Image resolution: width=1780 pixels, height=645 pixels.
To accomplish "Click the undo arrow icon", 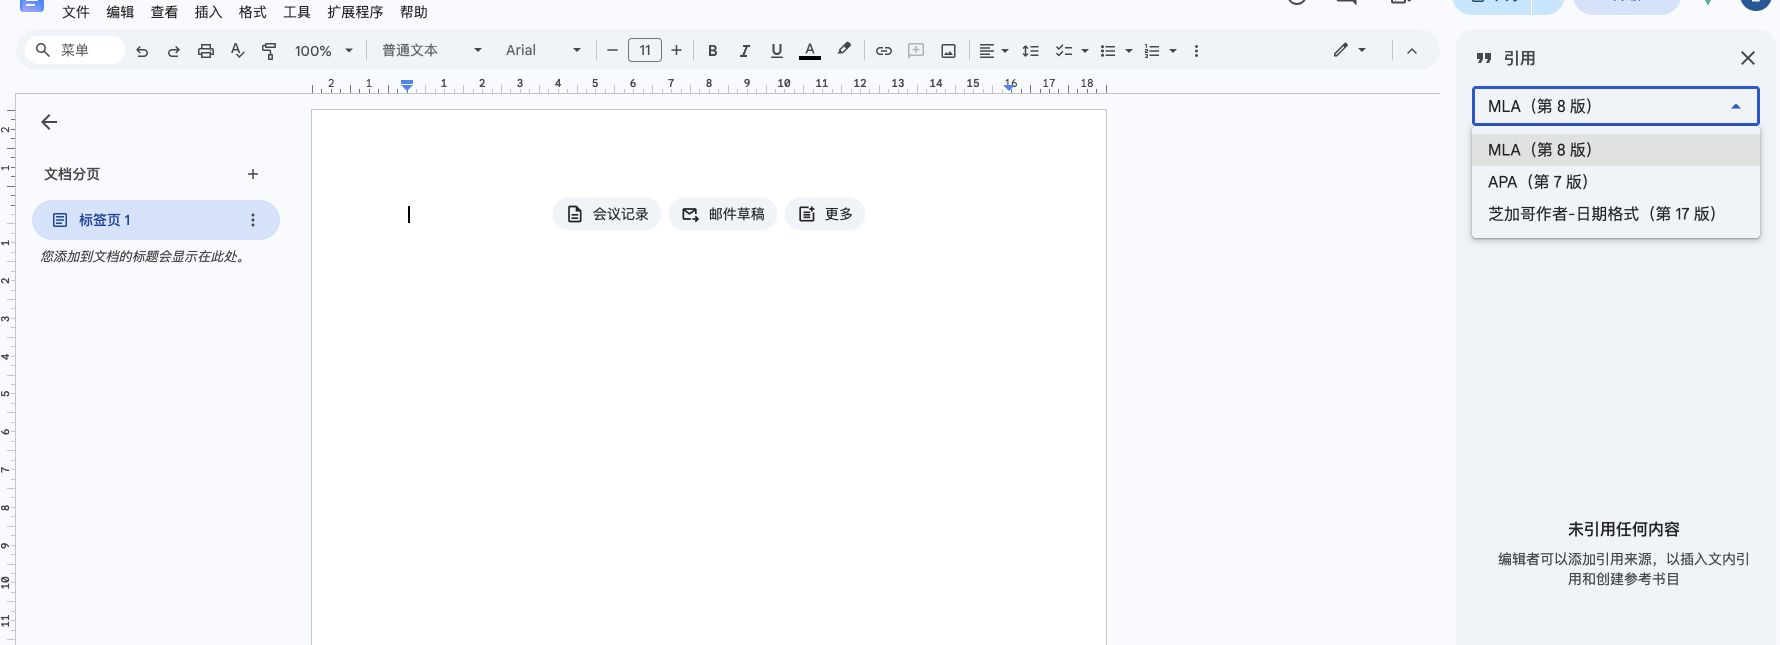I will (x=142, y=51).
